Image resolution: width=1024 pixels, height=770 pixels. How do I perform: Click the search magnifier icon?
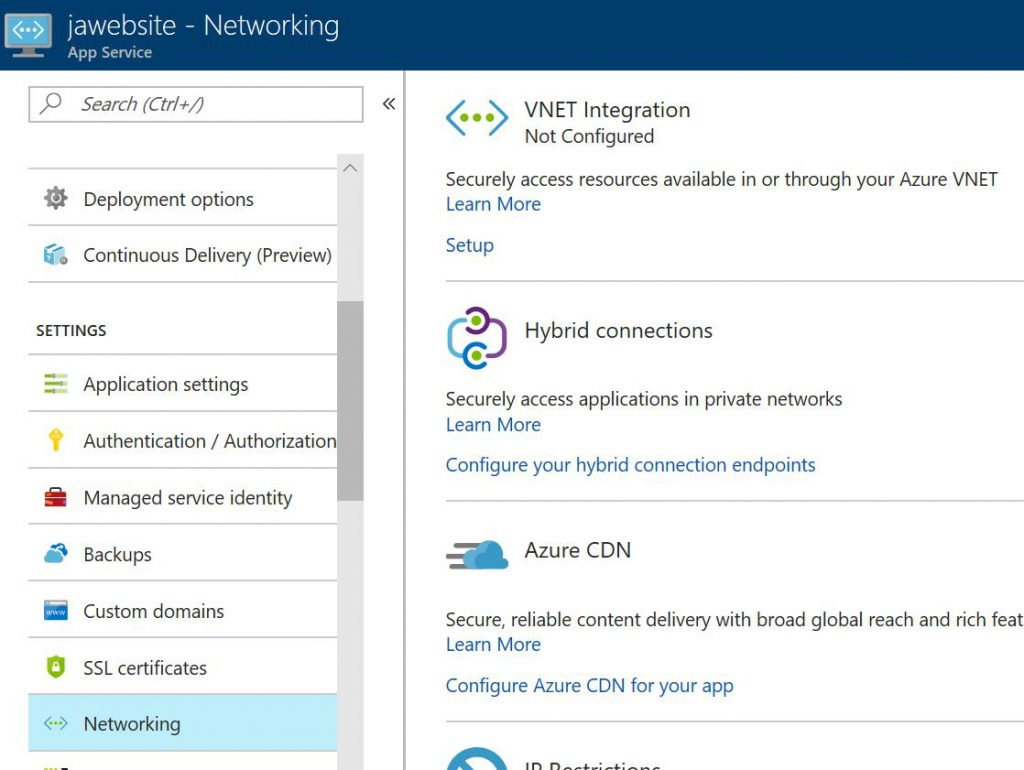[50, 103]
